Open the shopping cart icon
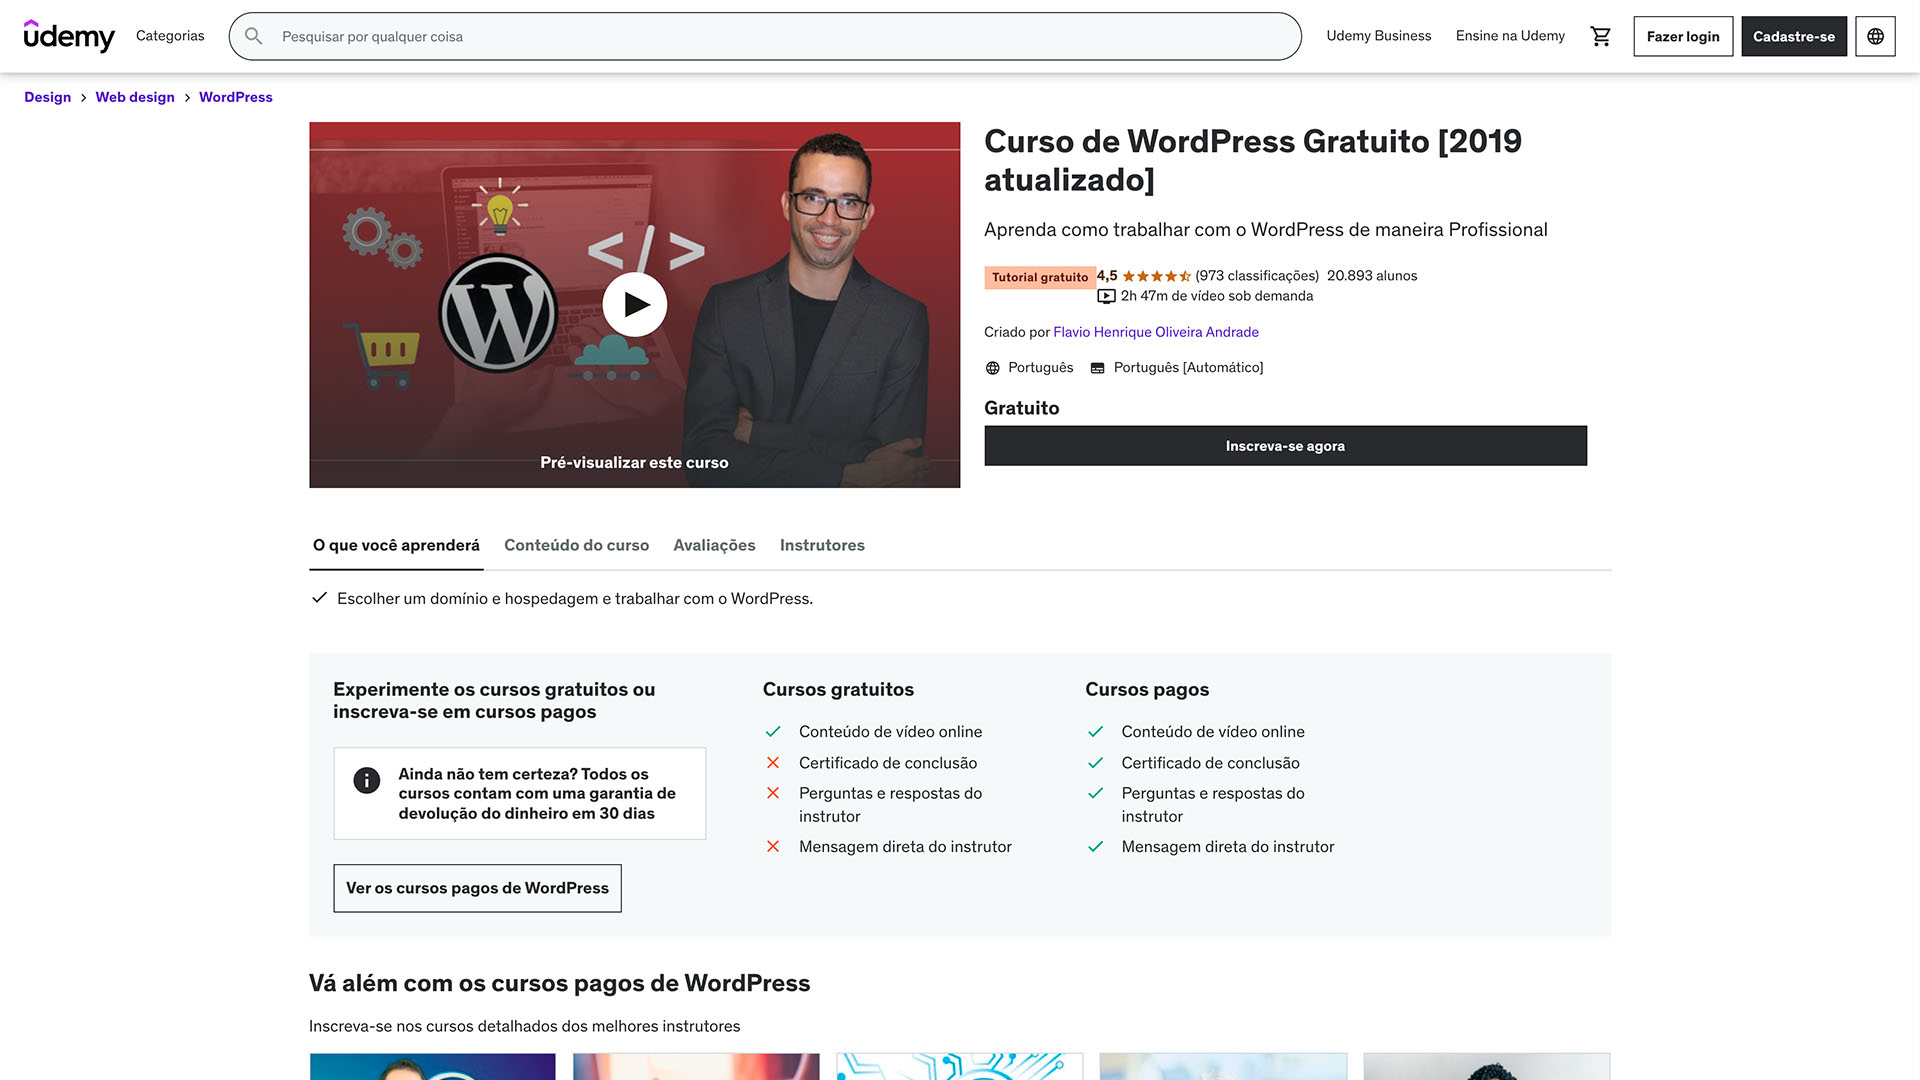 pos(1601,36)
